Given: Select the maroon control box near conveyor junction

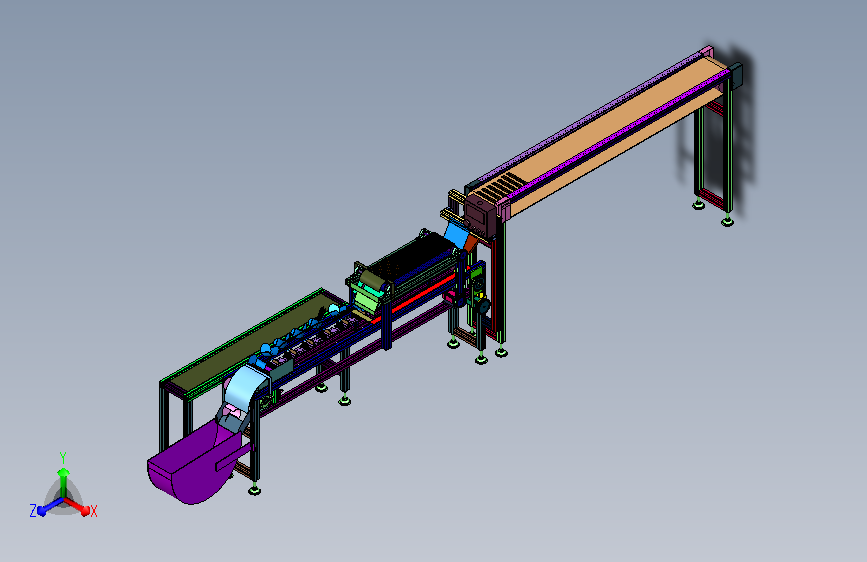Looking at the screenshot, I should (480, 216).
